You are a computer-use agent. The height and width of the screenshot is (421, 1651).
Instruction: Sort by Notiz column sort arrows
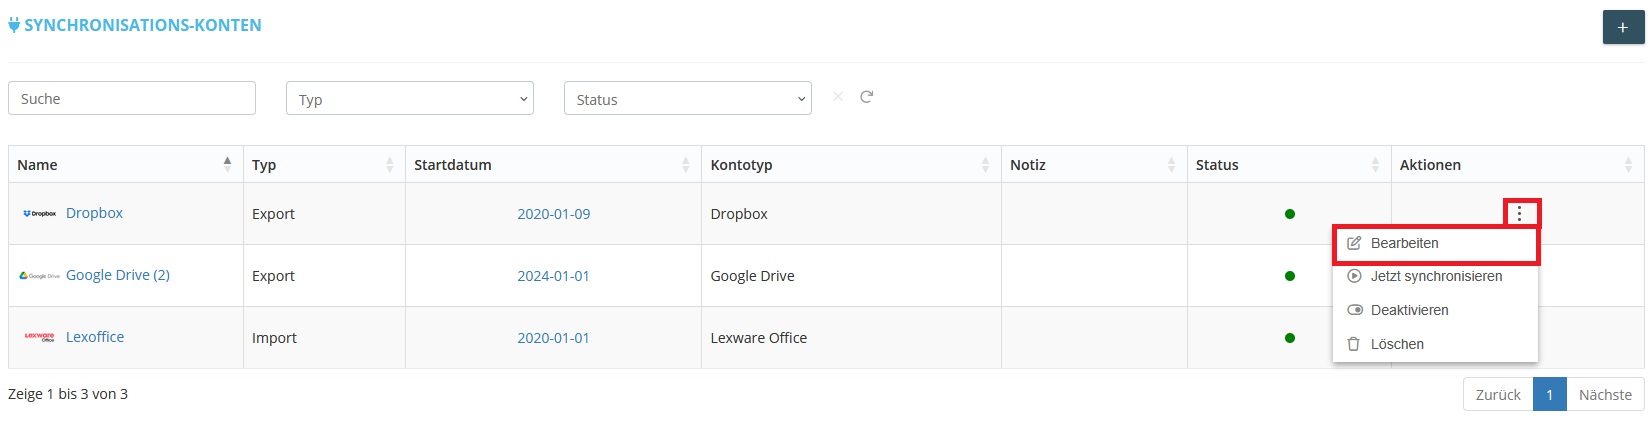point(1172,165)
